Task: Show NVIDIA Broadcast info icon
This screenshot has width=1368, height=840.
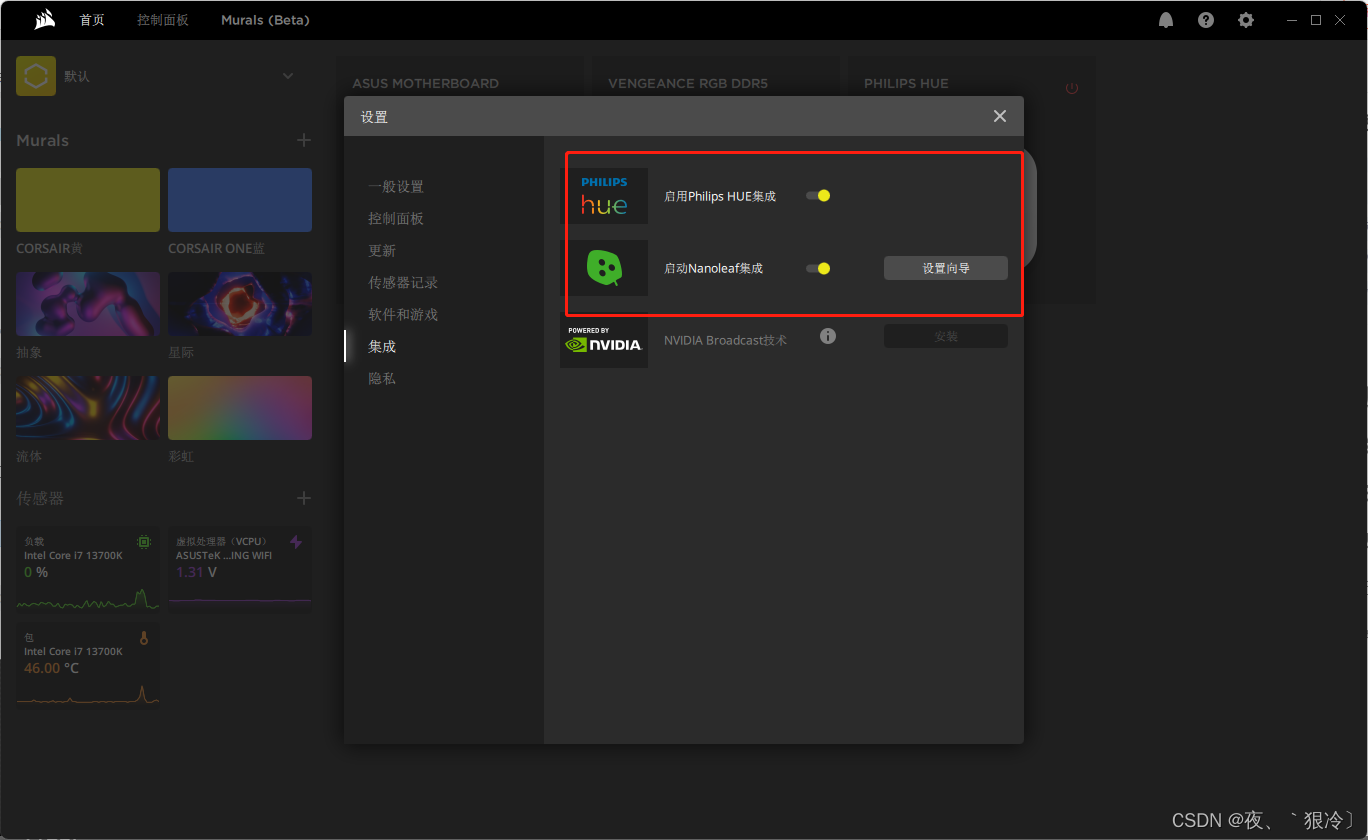Action: (828, 336)
